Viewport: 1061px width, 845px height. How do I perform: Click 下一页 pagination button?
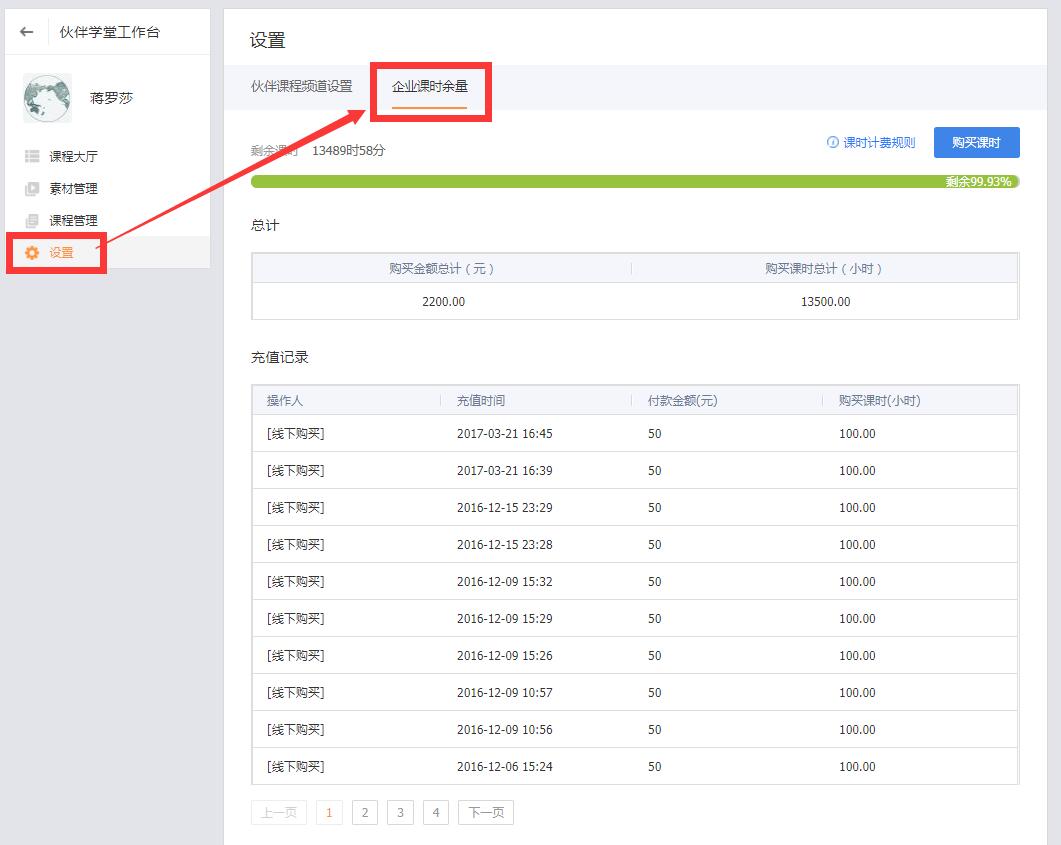[x=486, y=813]
